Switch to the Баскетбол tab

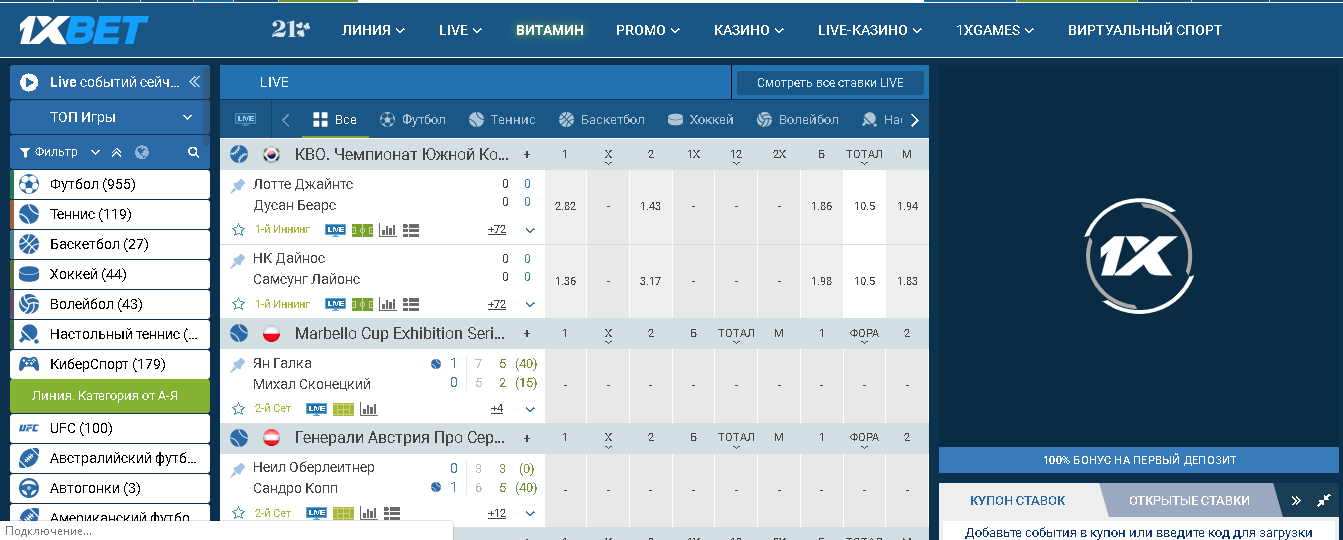[x=602, y=120]
